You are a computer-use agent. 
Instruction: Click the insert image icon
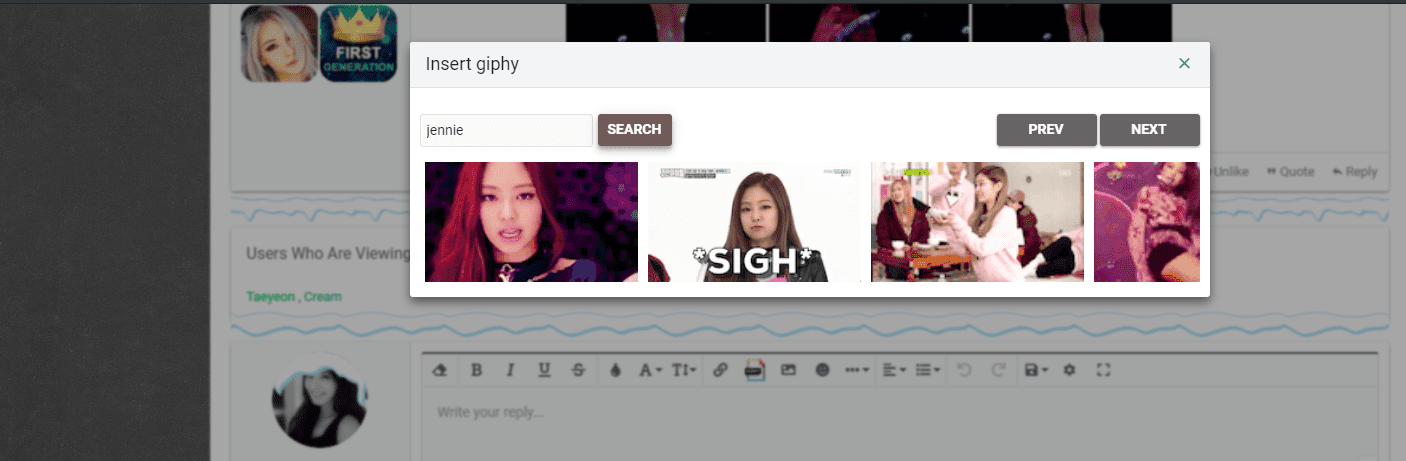coord(788,370)
